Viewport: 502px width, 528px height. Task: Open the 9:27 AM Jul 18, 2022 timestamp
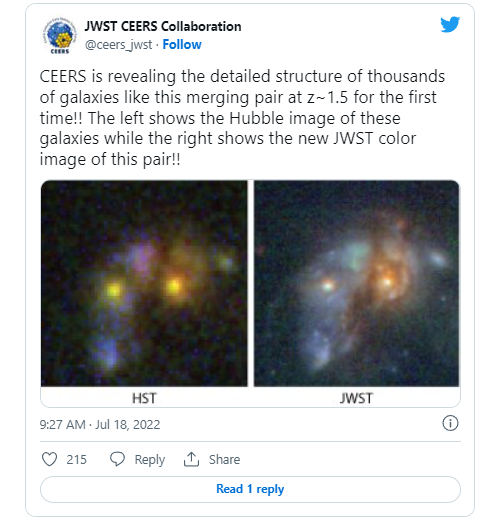[100, 425]
